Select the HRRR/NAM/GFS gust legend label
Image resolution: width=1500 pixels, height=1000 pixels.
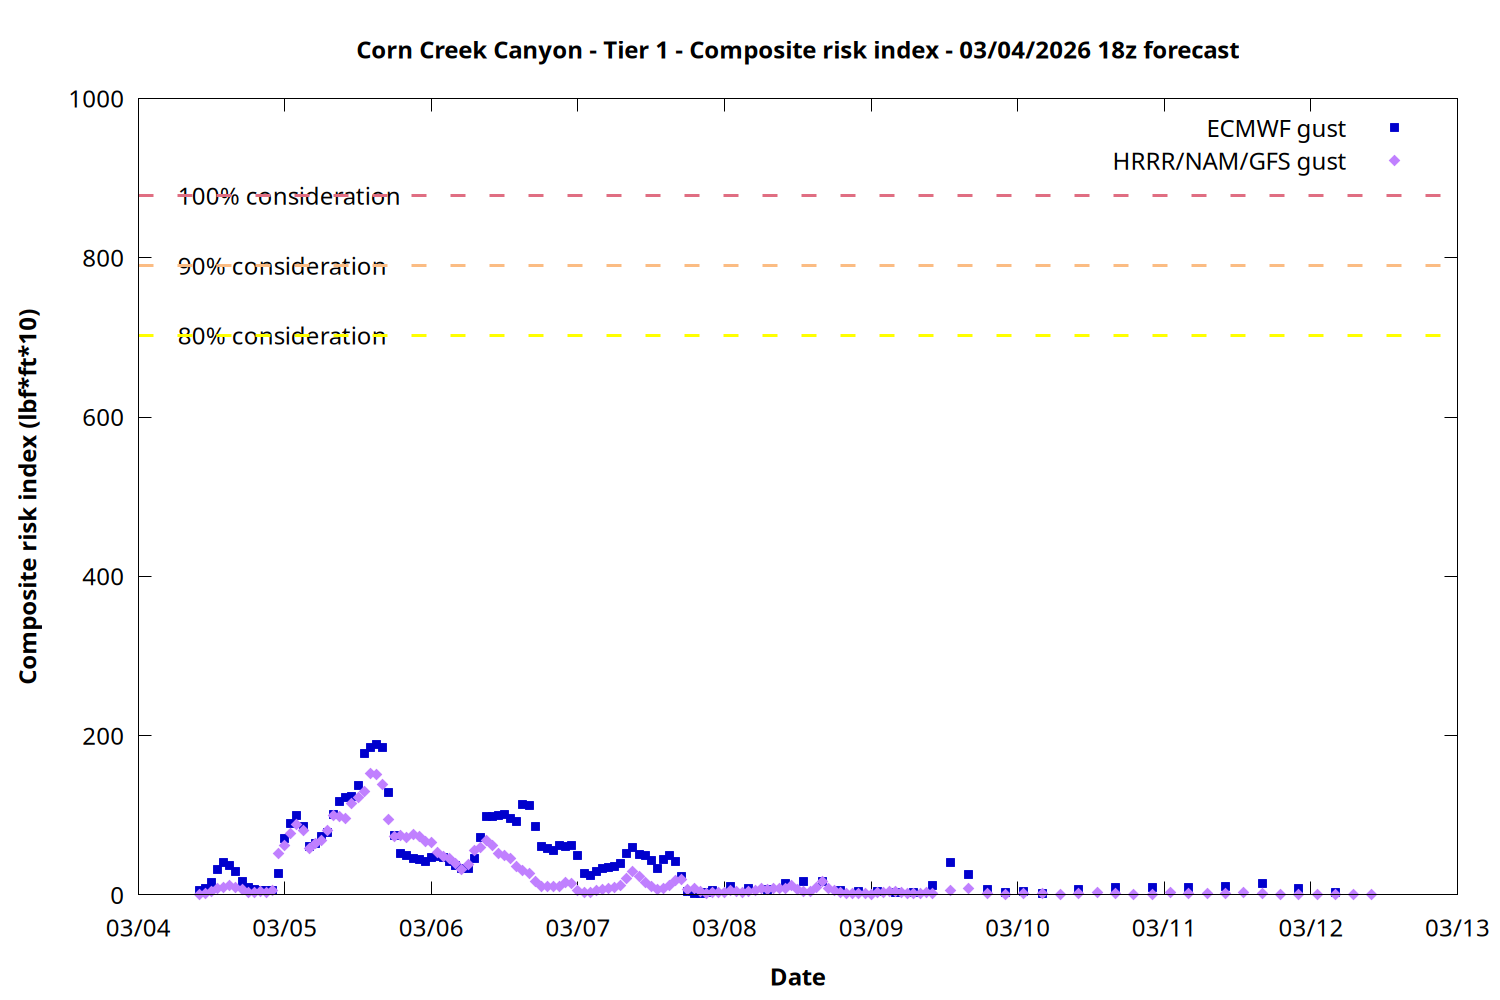click(1229, 162)
